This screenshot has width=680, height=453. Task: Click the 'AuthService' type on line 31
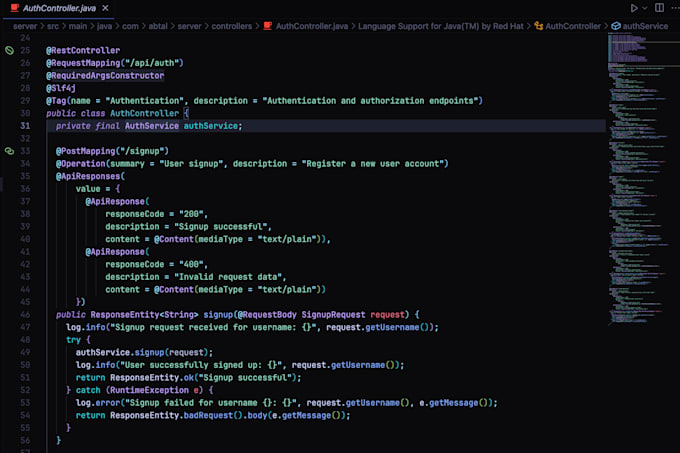click(152, 126)
